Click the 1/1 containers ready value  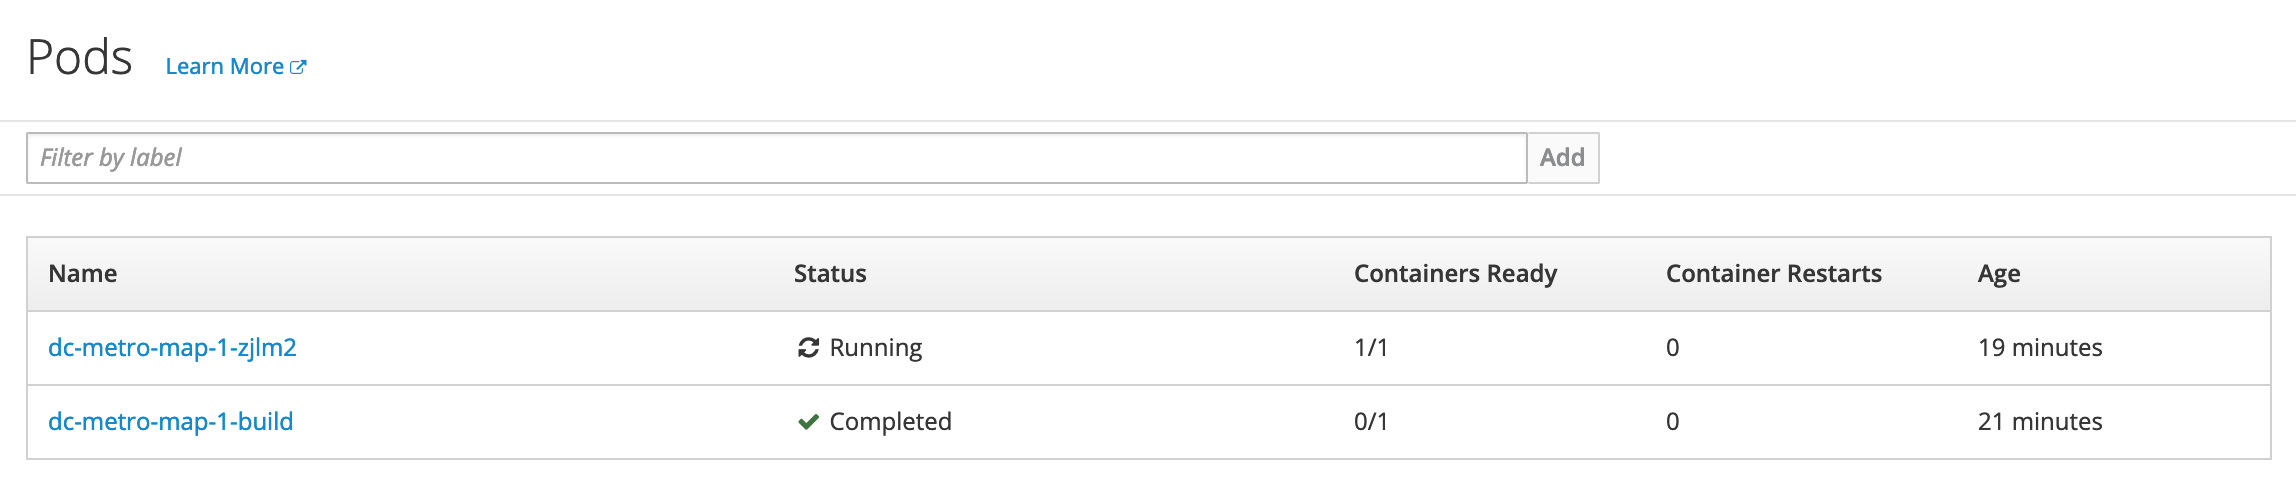1371,348
